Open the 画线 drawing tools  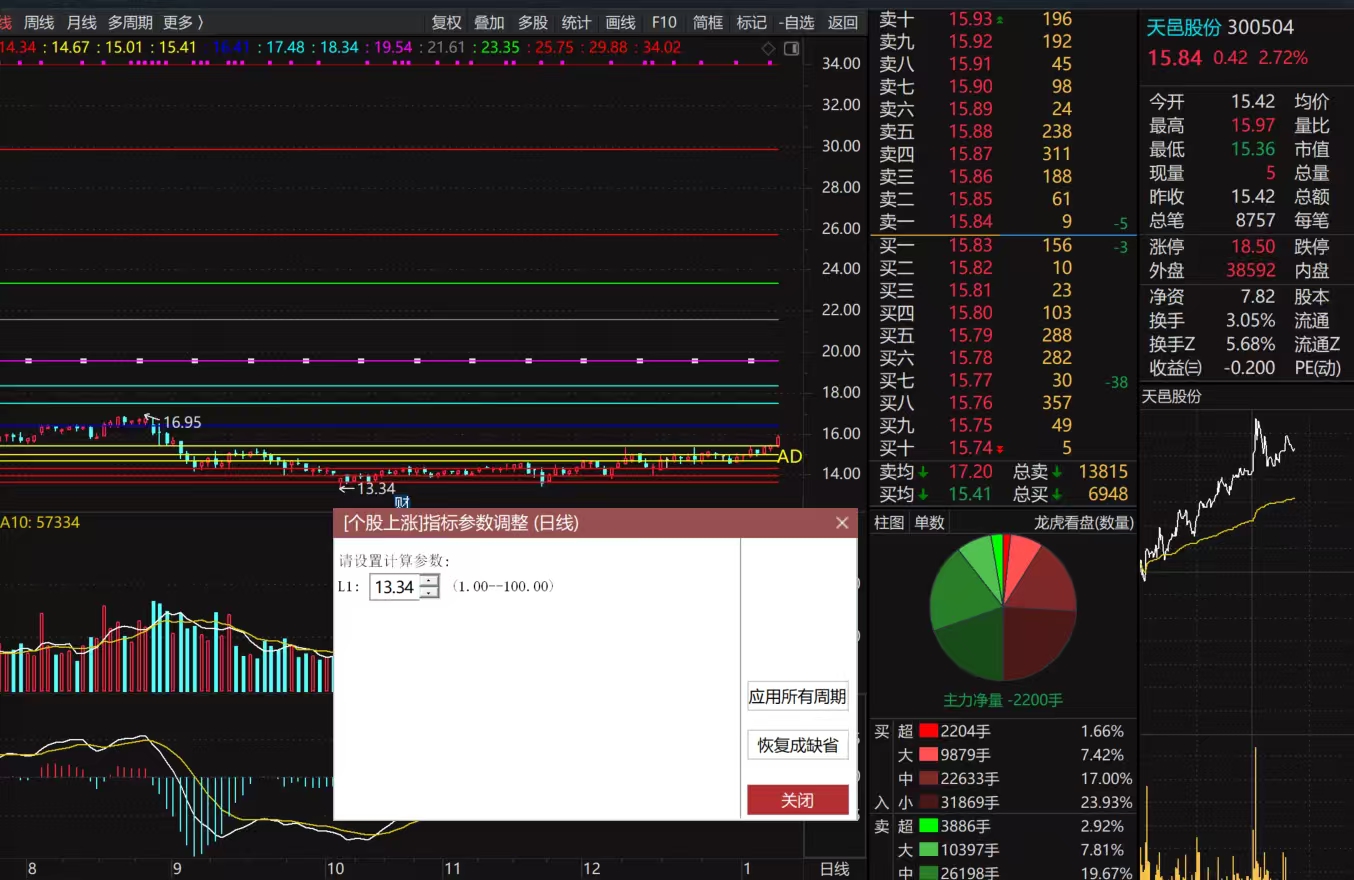point(621,22)
